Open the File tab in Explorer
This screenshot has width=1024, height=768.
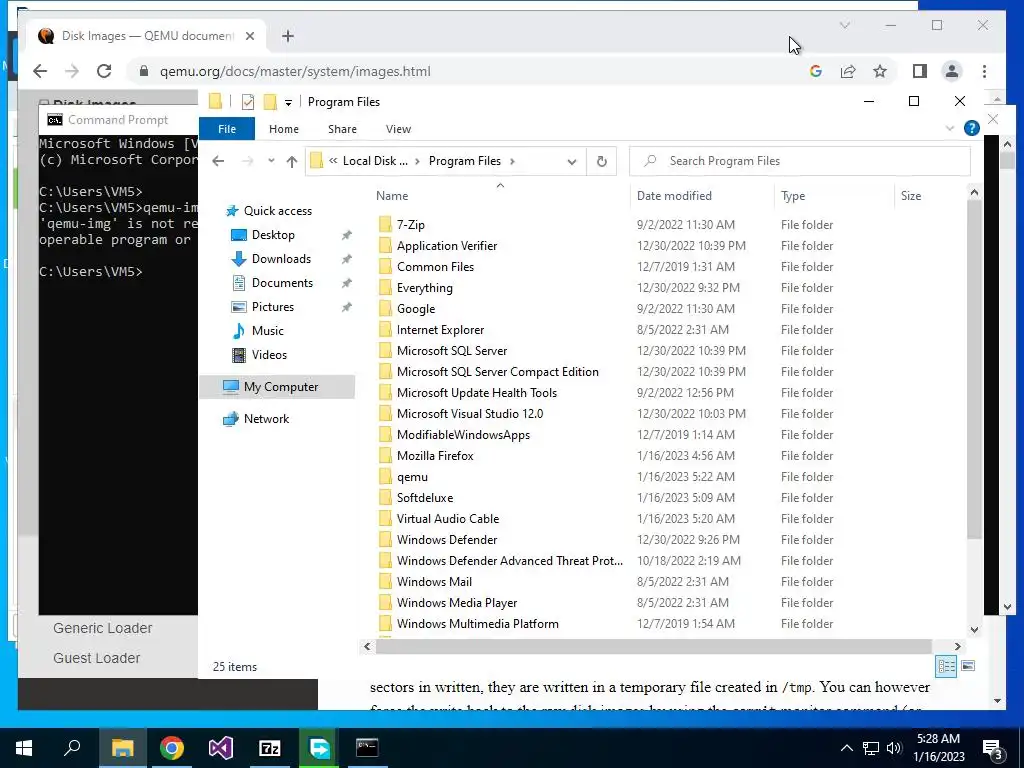pyautogui.click(x=227, y=129)
